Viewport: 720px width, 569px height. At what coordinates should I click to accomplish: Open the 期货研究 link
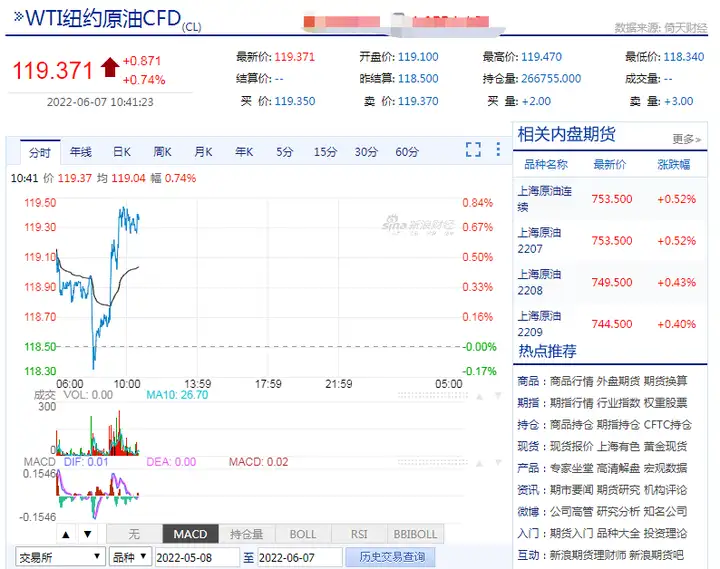(619, 490)
